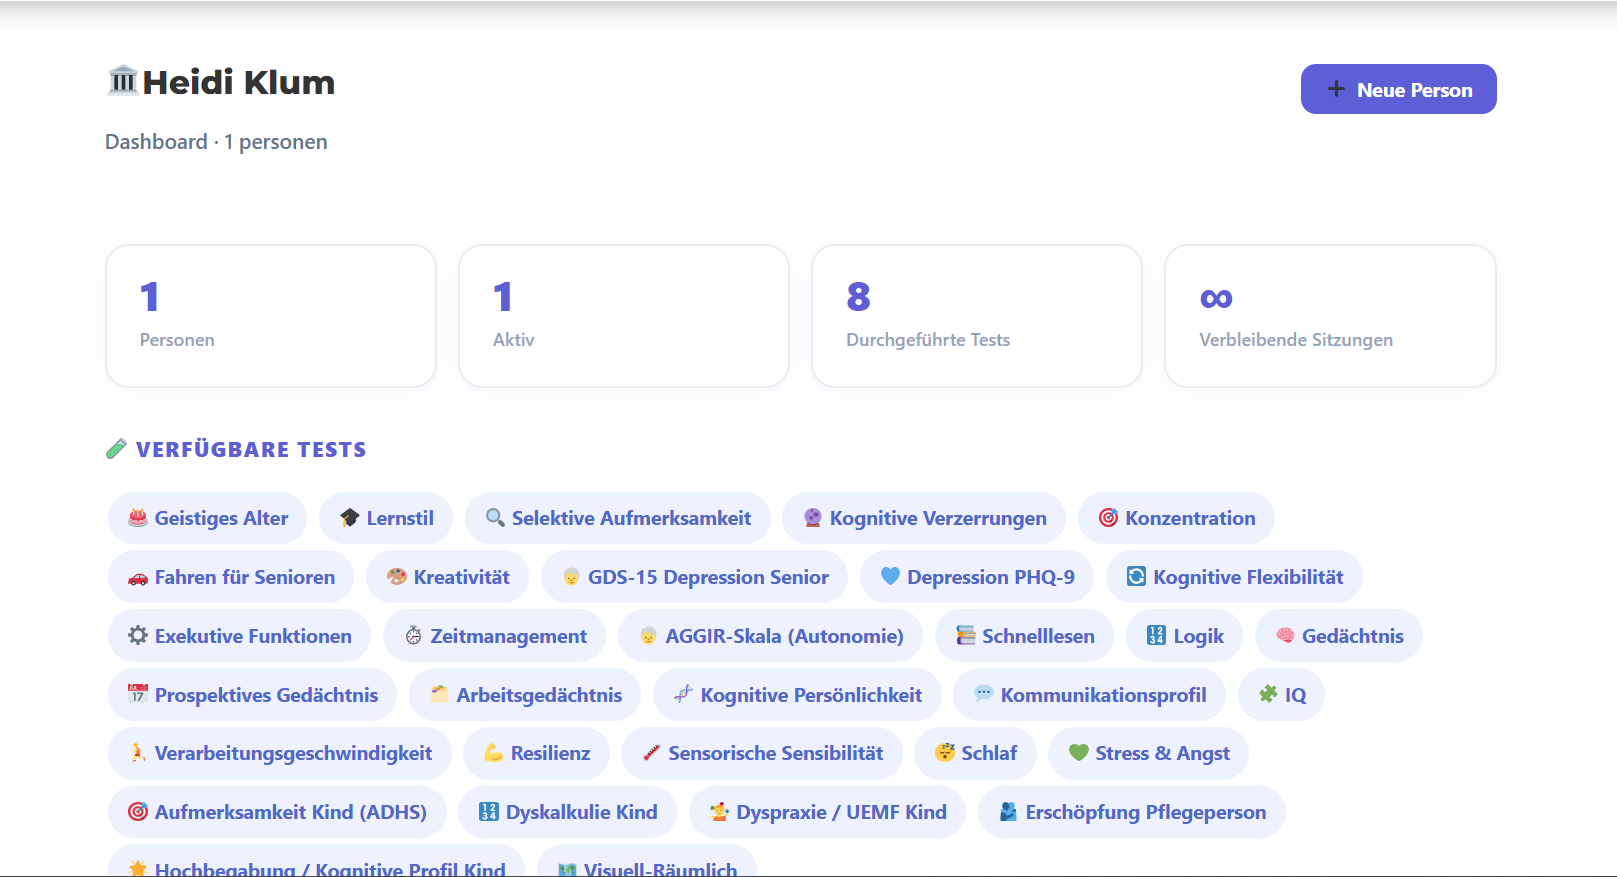1617x877 pixels.
Task: Open the Geistiges Alter test
Action: click(207, 518)
